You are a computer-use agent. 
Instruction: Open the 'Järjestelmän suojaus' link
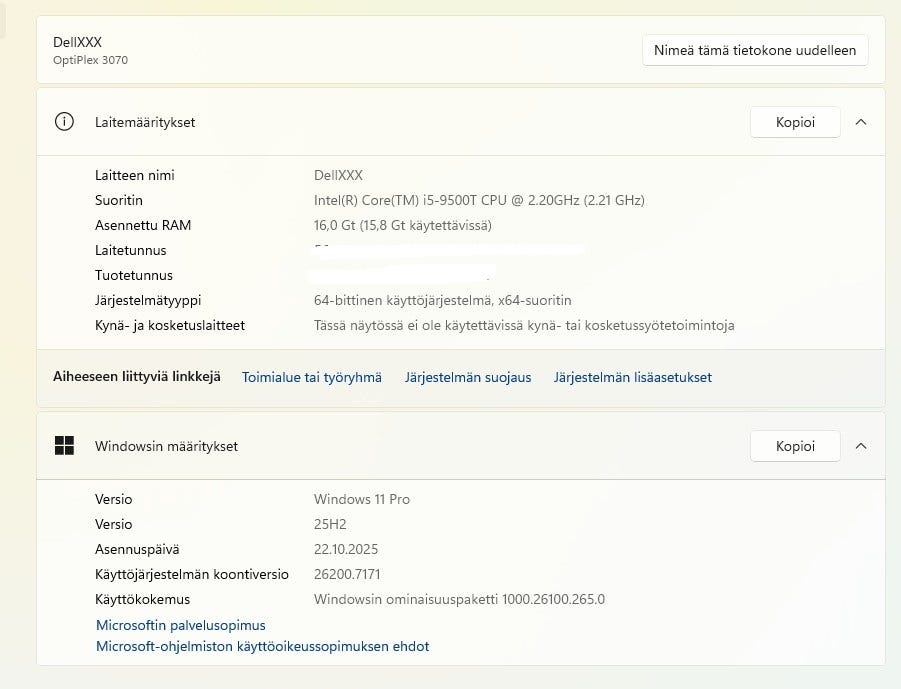pos(468,377)
